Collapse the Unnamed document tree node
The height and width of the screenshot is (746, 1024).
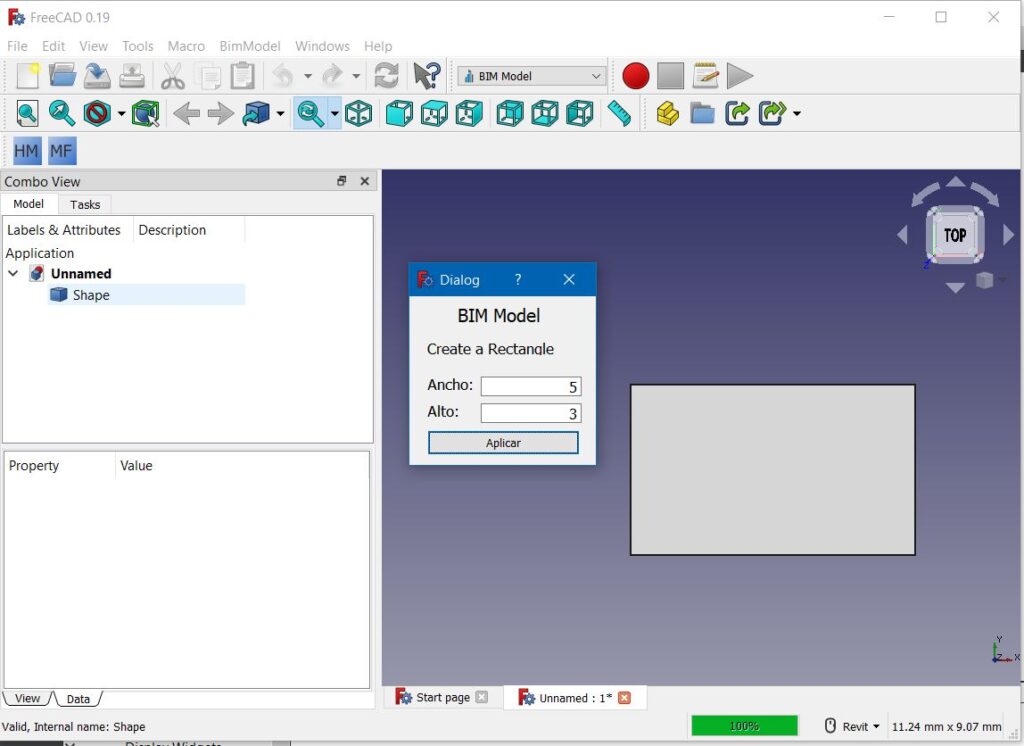click(x=13, y=273)
